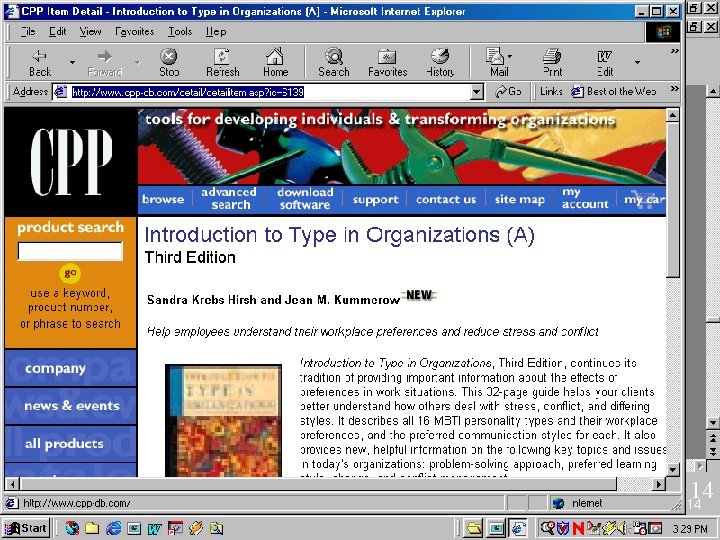720x540 pixels.
Task: Click the shield antivirus tray icon
Action: click(x=563, y=529)
